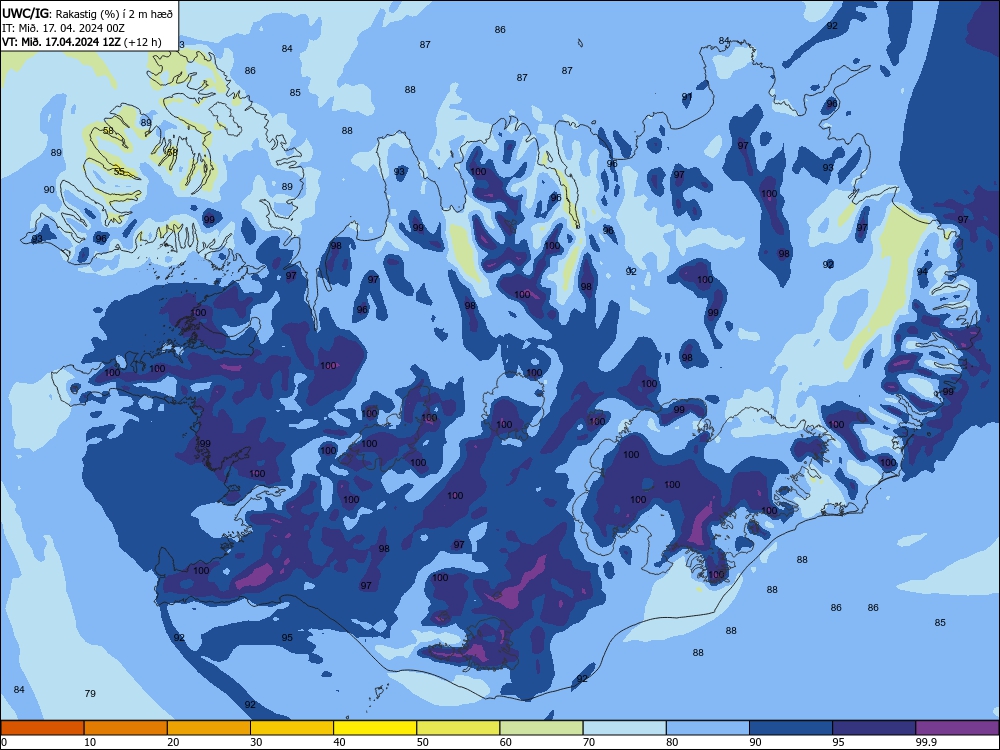Click the '79' humidity value on the map

tap(90, 693)
